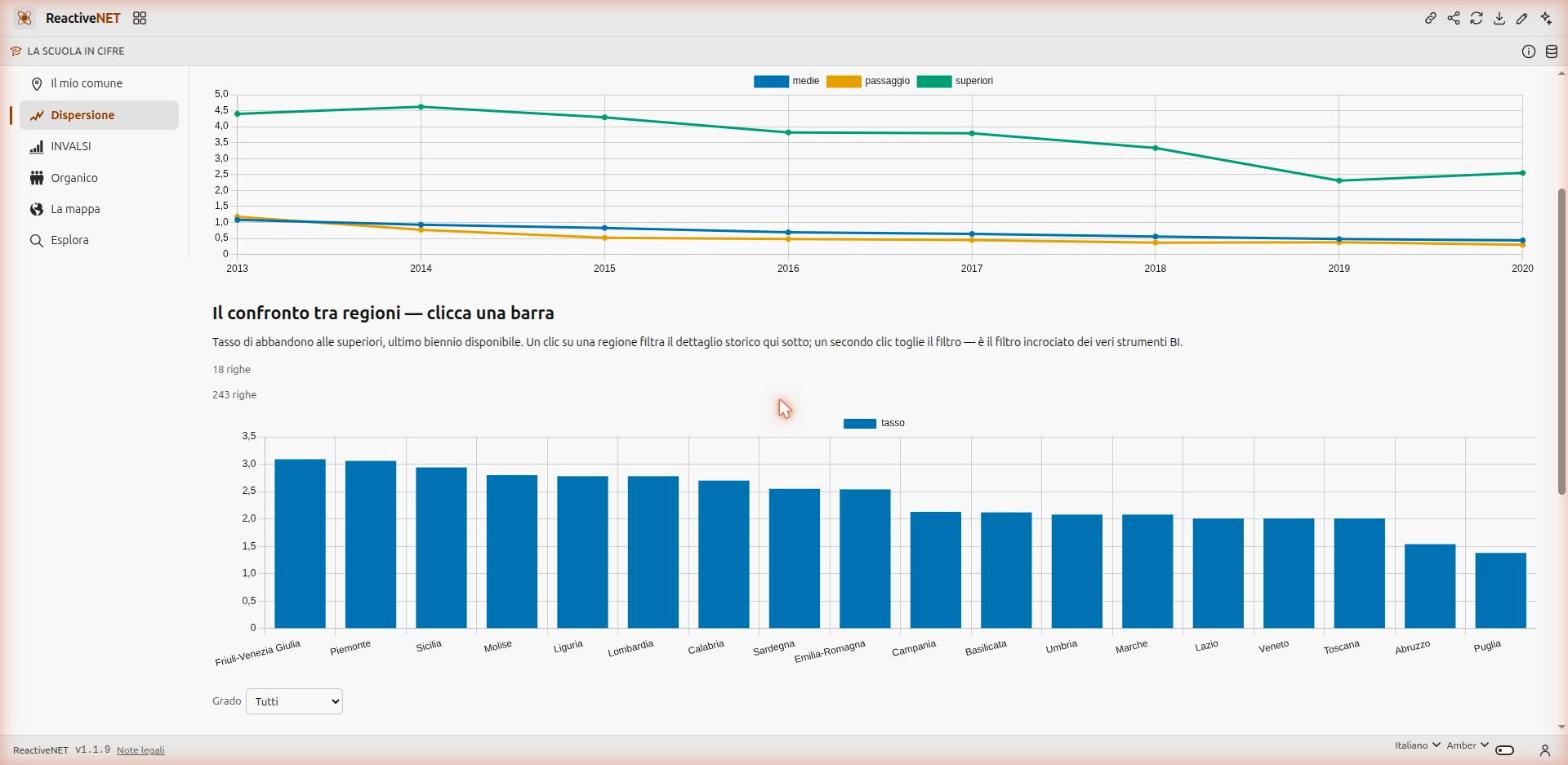This screenshot has height=765, width=1568.
Task: Toggle the dark mode switch in footer
Action: 1505,750
